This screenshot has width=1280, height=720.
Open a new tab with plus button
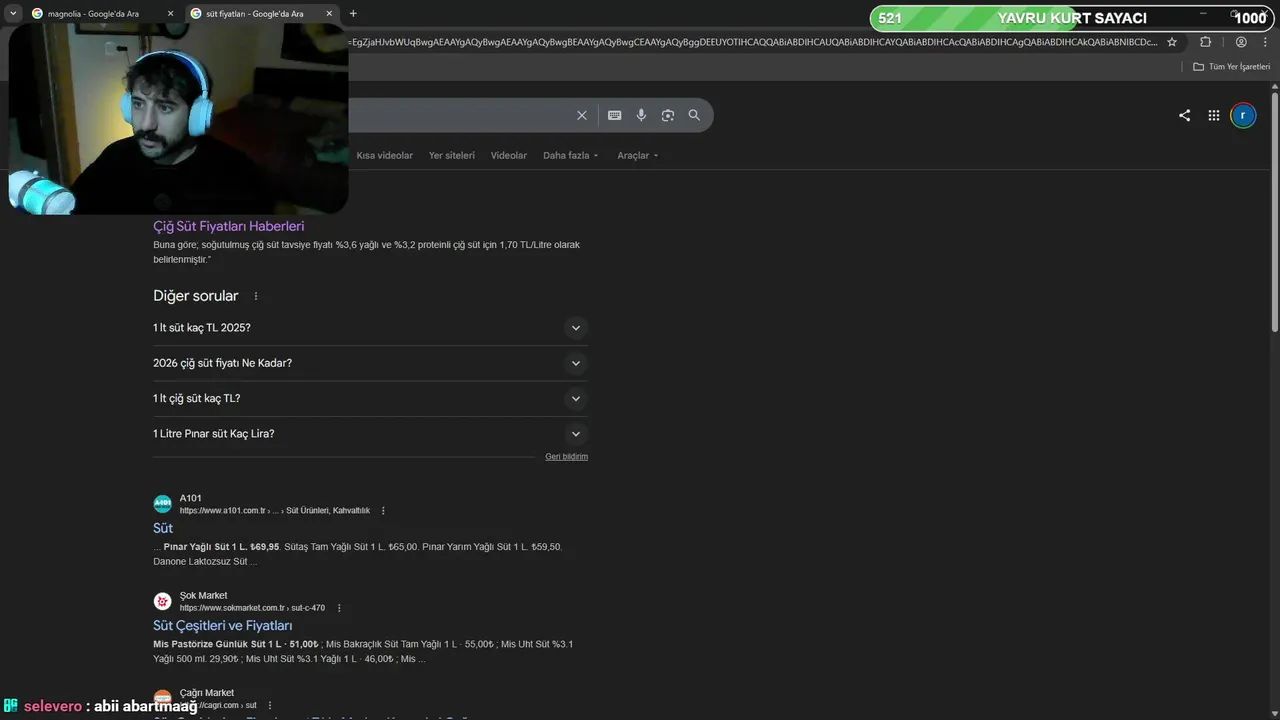pos(353,13)
